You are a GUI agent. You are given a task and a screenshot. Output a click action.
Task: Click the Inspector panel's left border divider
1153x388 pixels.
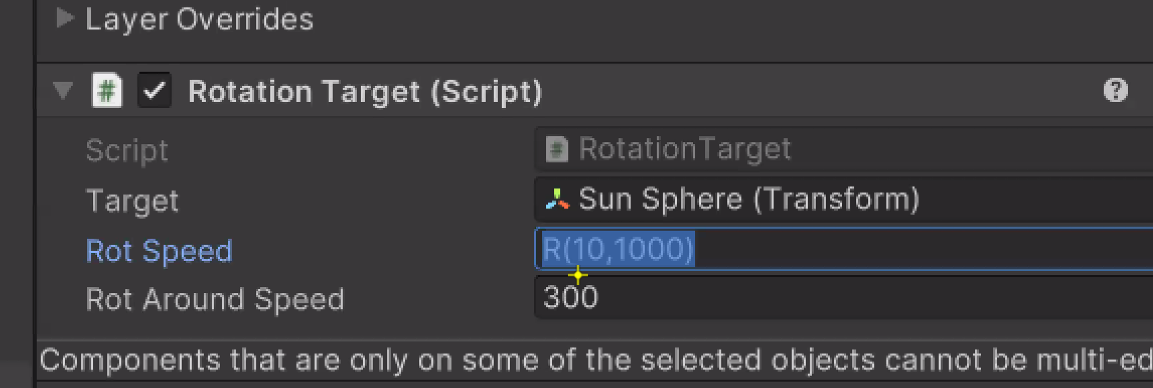[35, 194]
